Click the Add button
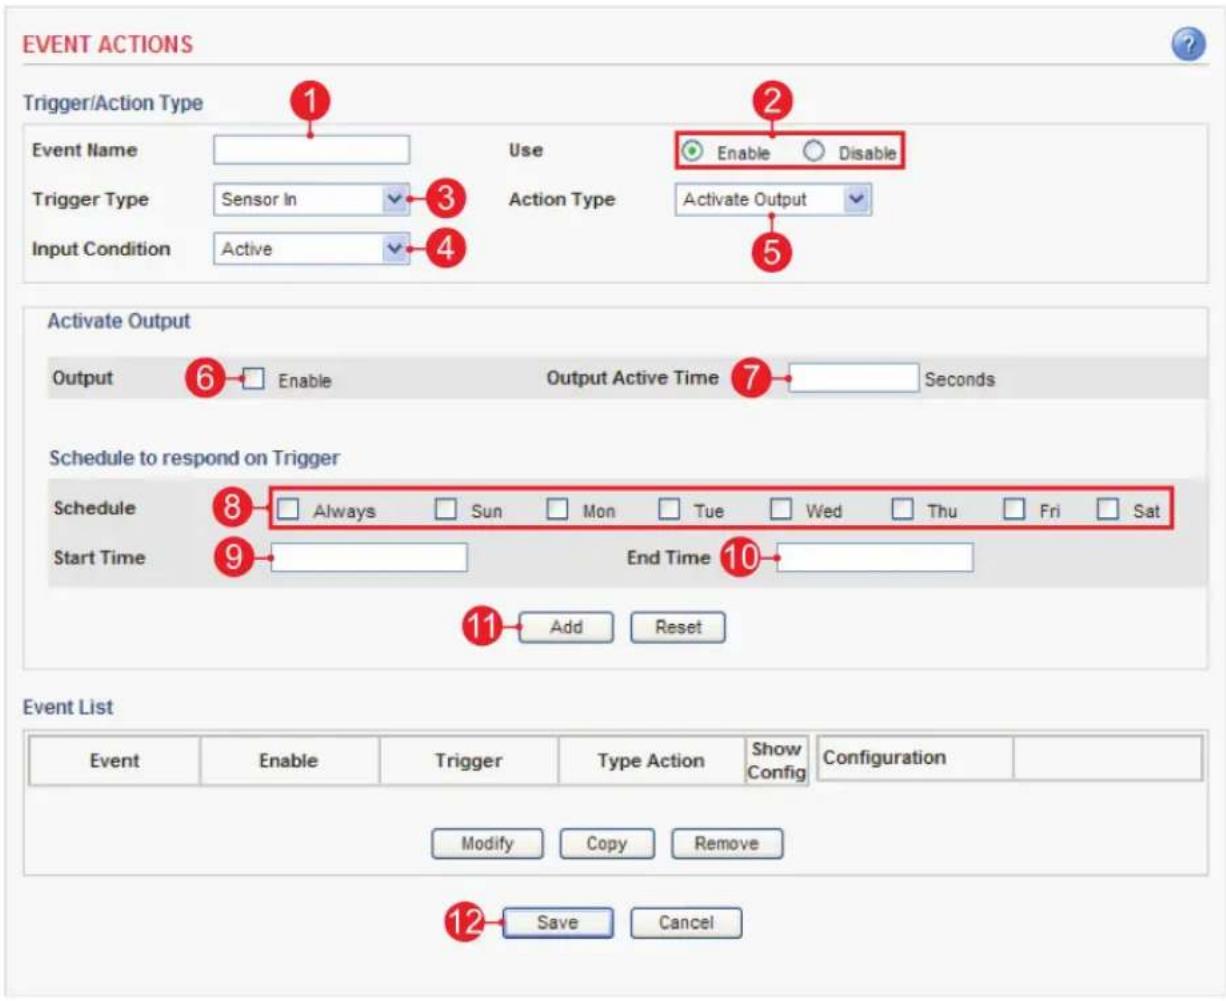 coord(566,628)
